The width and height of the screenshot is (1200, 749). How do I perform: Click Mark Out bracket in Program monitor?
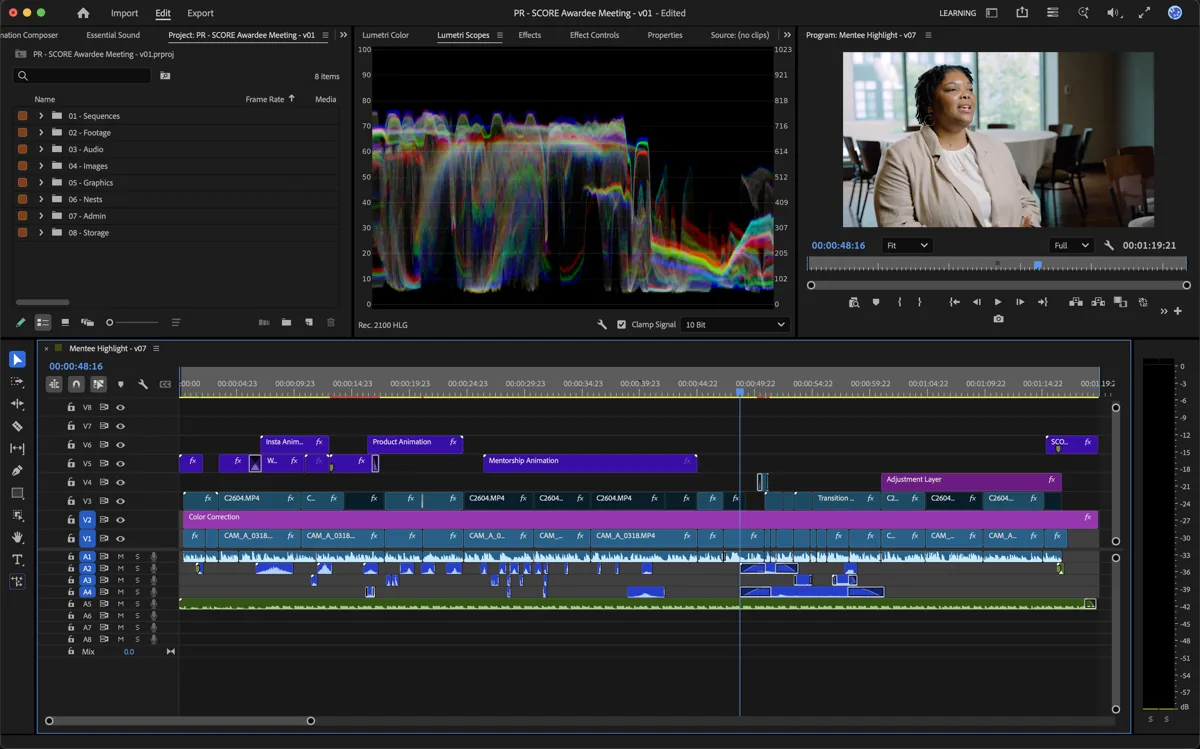(919, 302)
